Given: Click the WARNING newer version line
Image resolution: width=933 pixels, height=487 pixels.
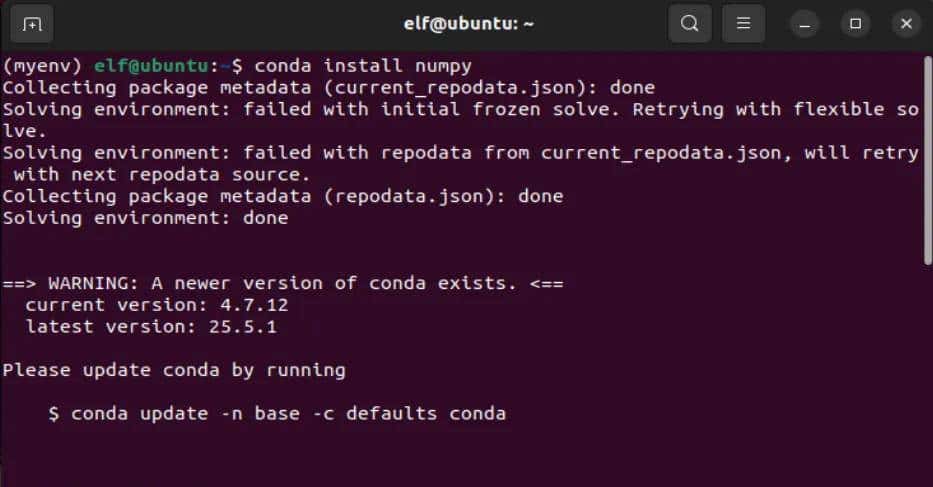Looking at the screenshot, I should pyautogui.click(x=282, y=283).
